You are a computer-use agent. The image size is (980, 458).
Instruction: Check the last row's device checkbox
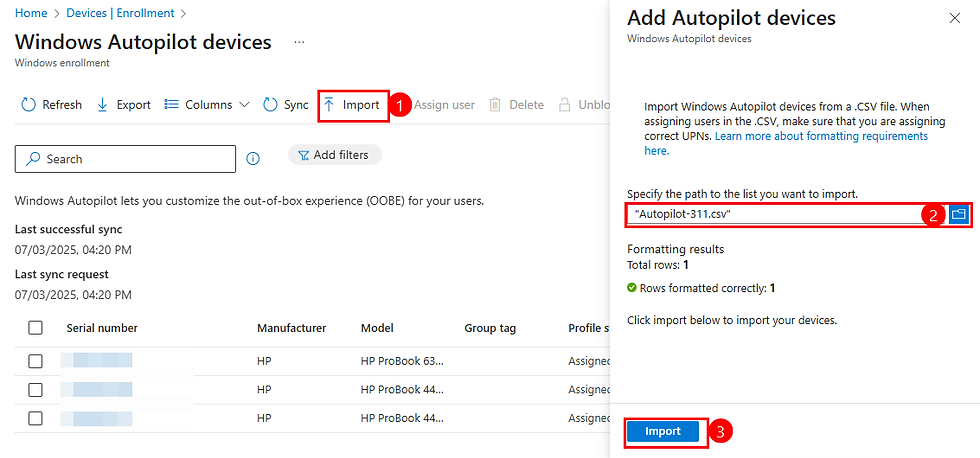[36, 419]
